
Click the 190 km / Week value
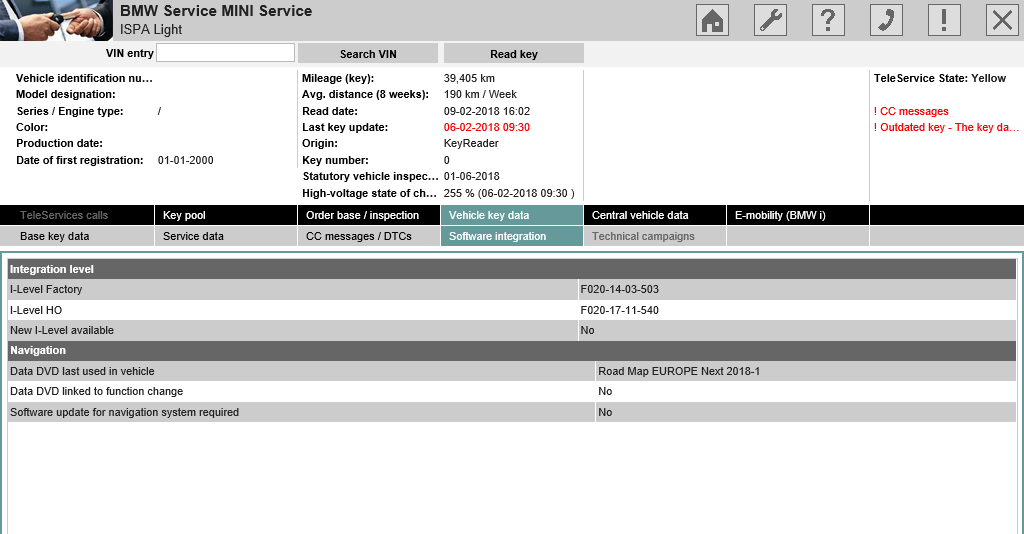[x=480, y=95]
